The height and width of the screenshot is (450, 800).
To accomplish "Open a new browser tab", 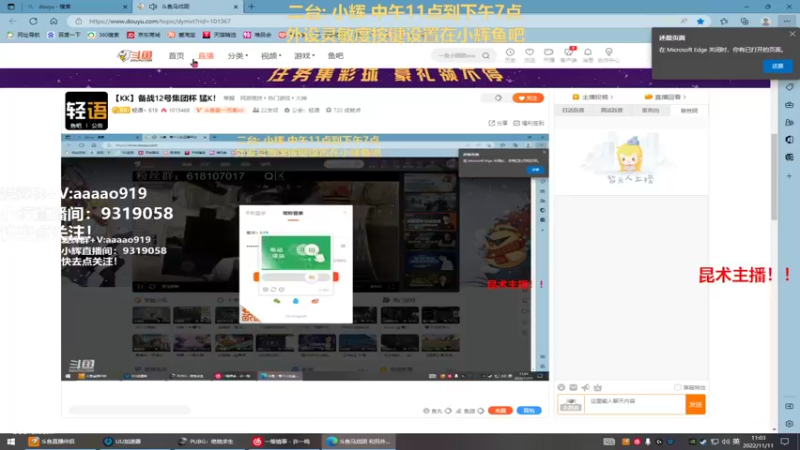I will tap(251, 7).
